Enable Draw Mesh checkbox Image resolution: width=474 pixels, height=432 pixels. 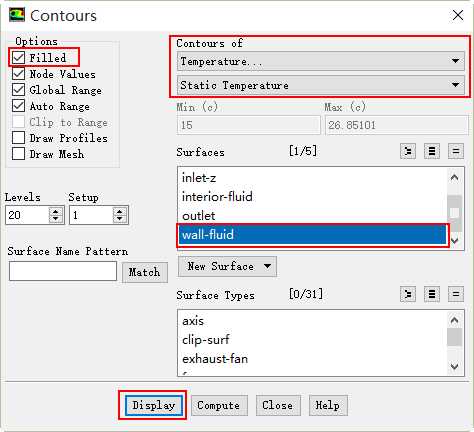click(x=18, y=154)
